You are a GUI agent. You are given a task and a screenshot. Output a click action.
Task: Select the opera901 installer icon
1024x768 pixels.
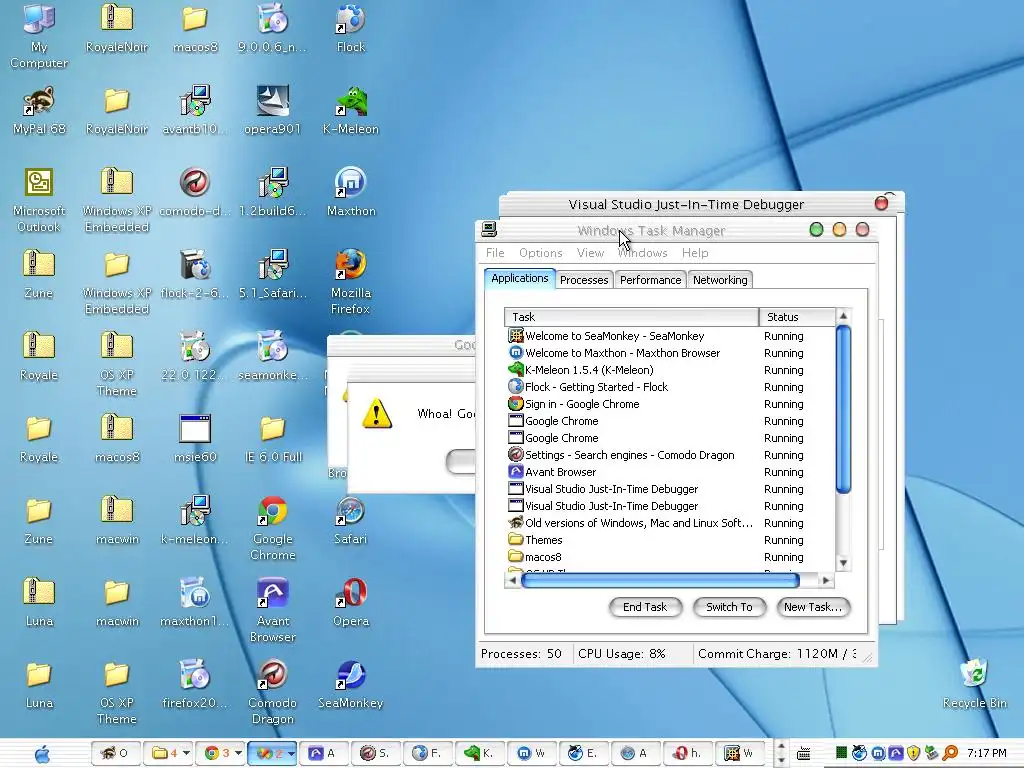(273, 110)
